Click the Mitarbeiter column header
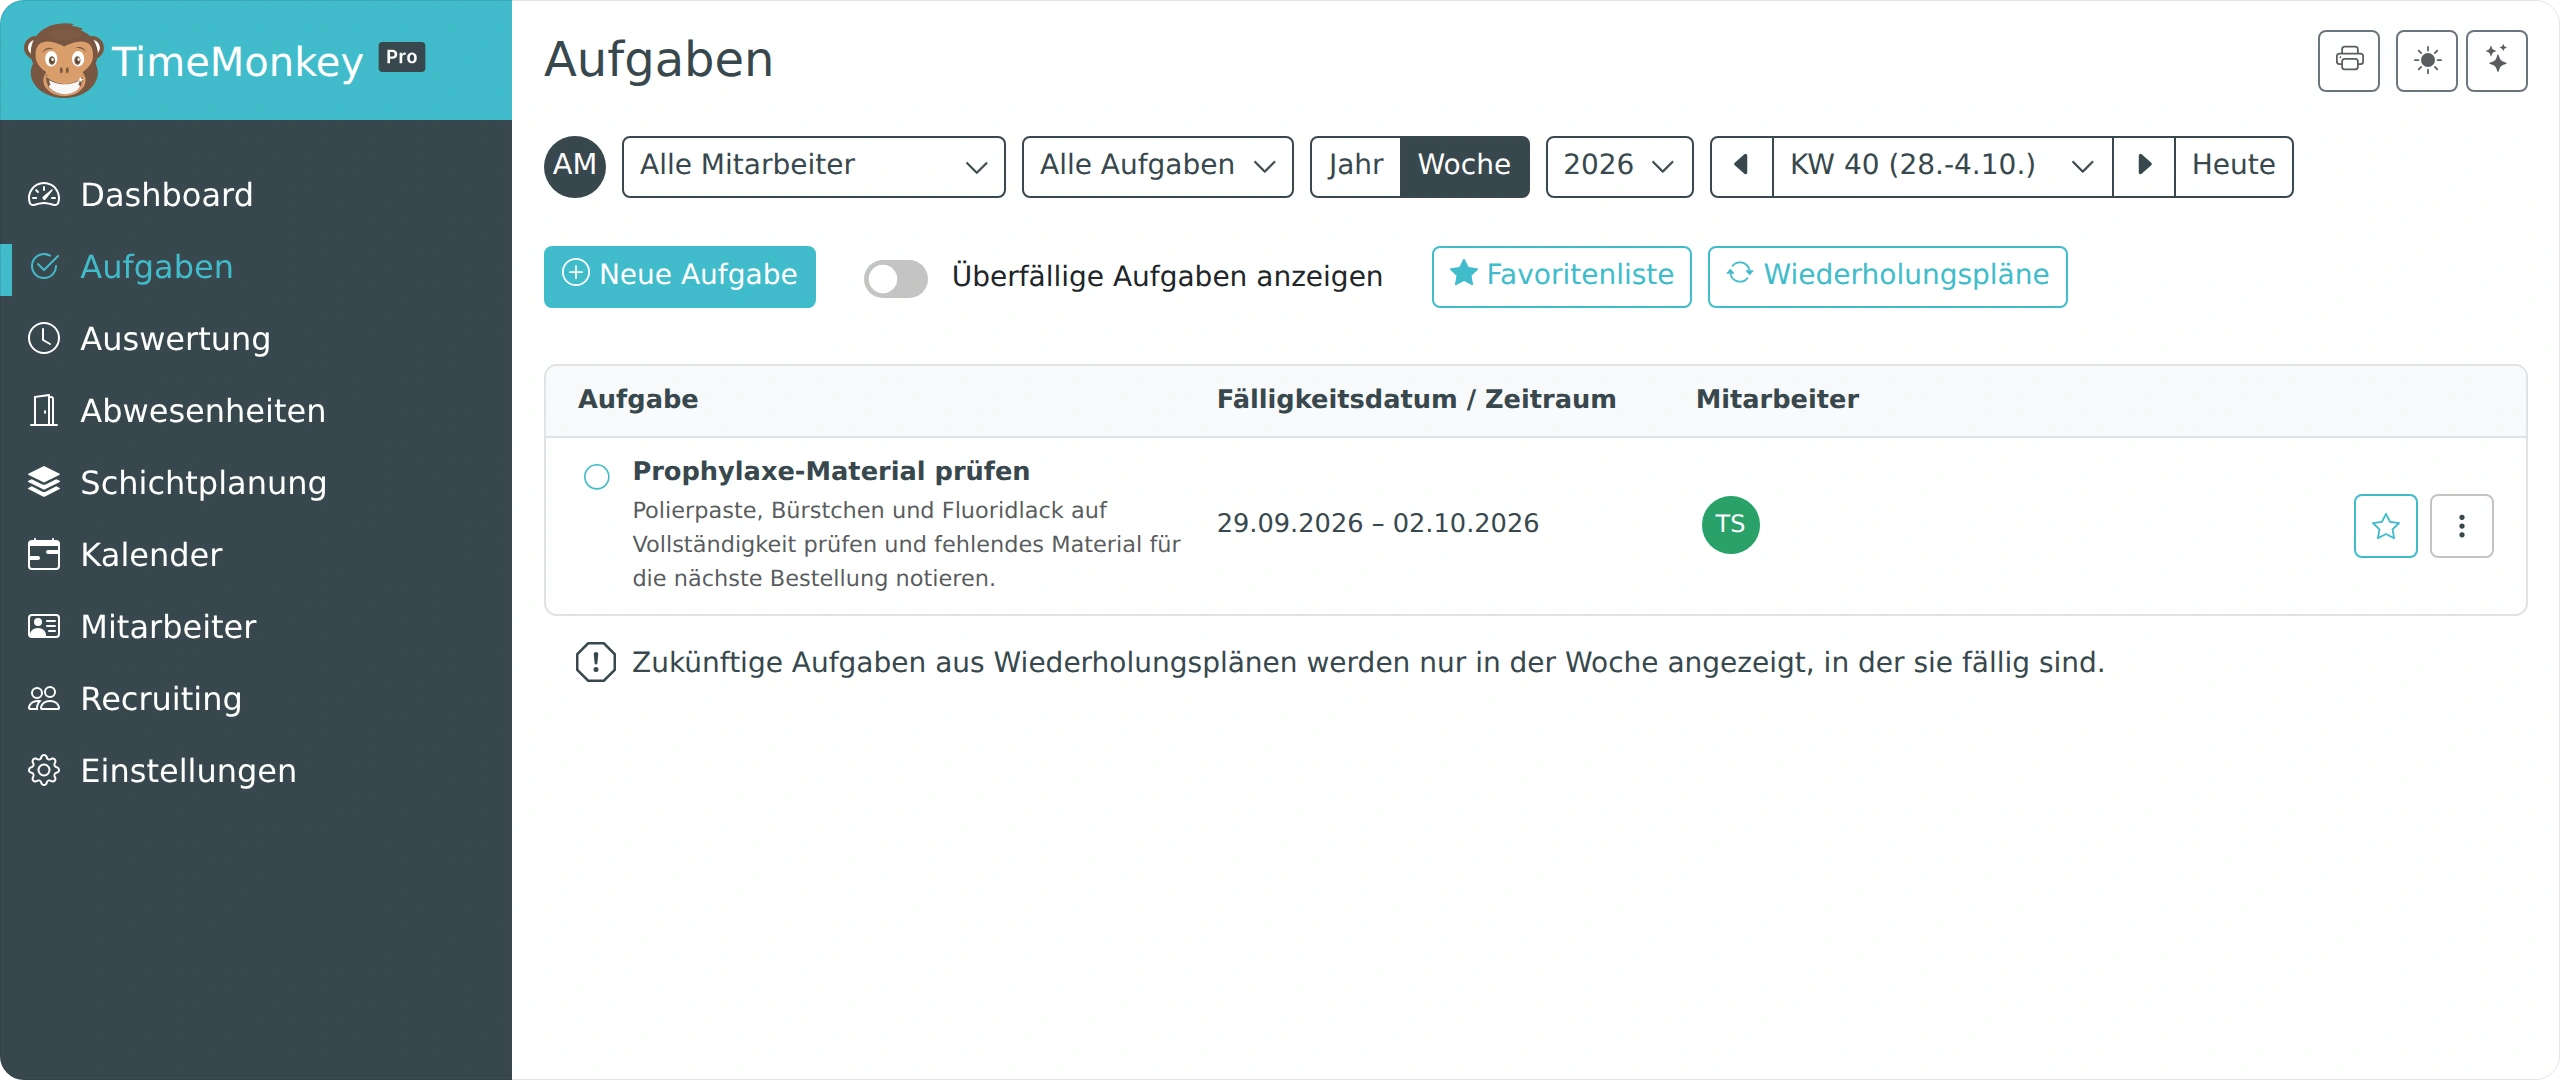This screenshot has height=1080, width=2560. coord(1778,399)
